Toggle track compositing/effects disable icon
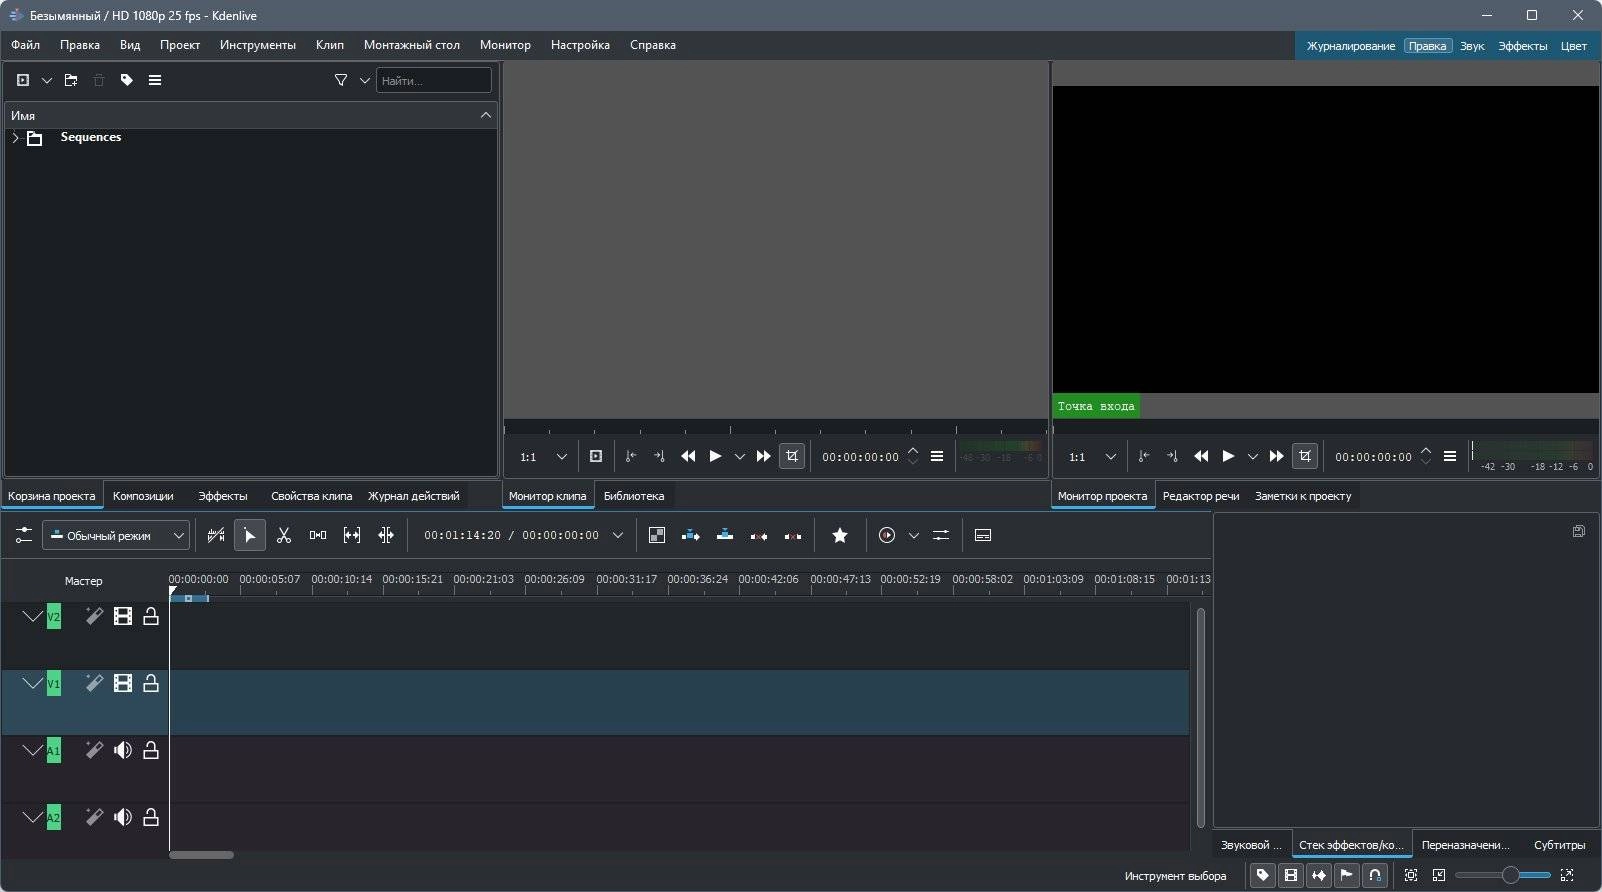The height and width of the screenshot is (892, 1602). 216,536
